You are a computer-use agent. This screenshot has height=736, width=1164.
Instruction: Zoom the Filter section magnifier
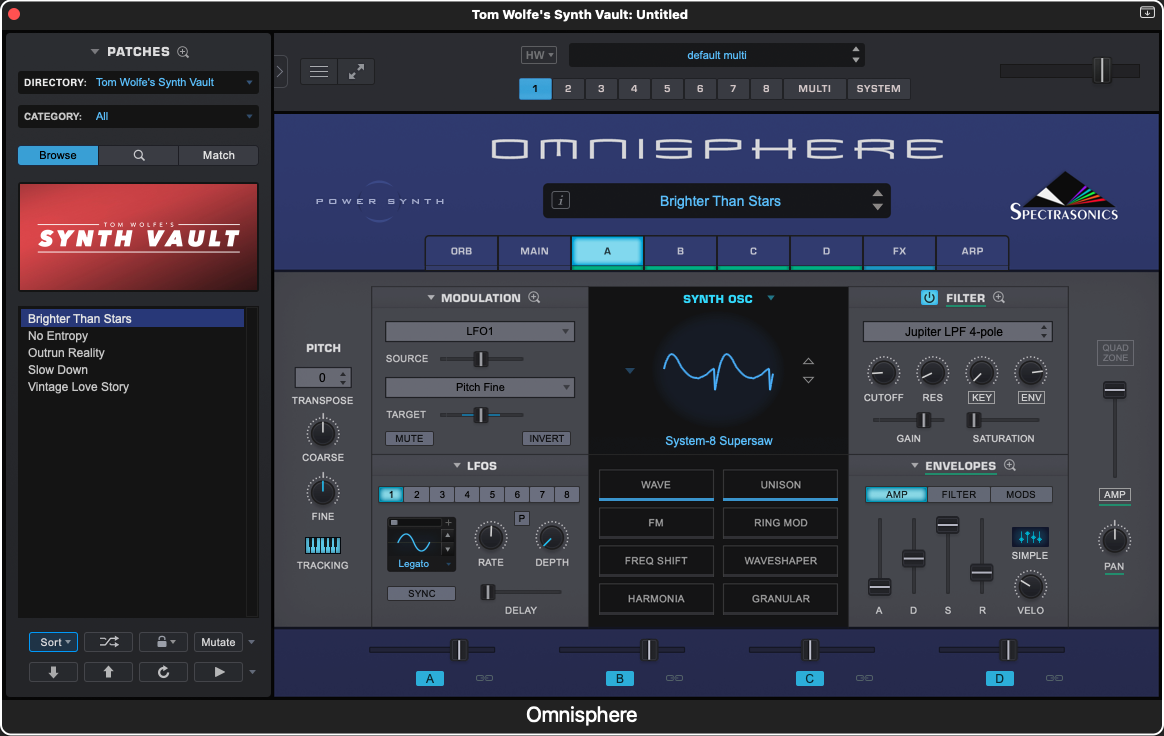point(998,298)
